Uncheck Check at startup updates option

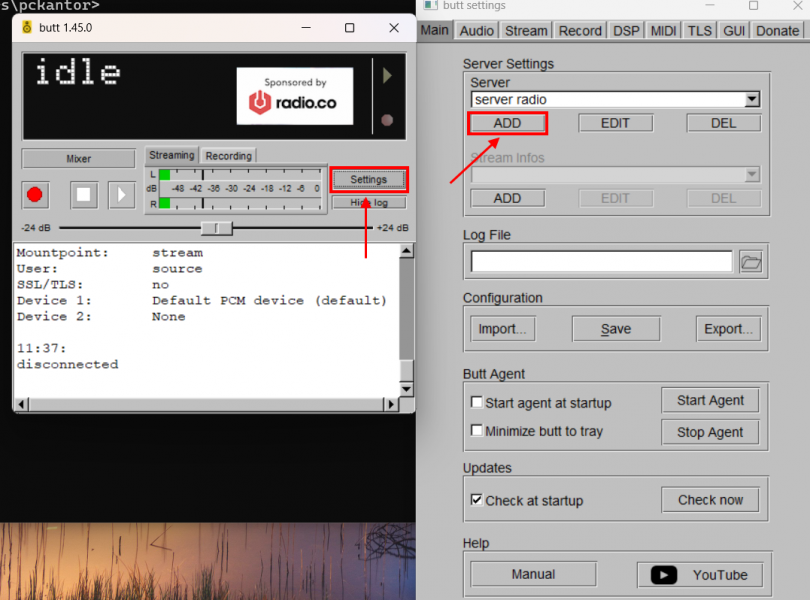tap(477, 500)
